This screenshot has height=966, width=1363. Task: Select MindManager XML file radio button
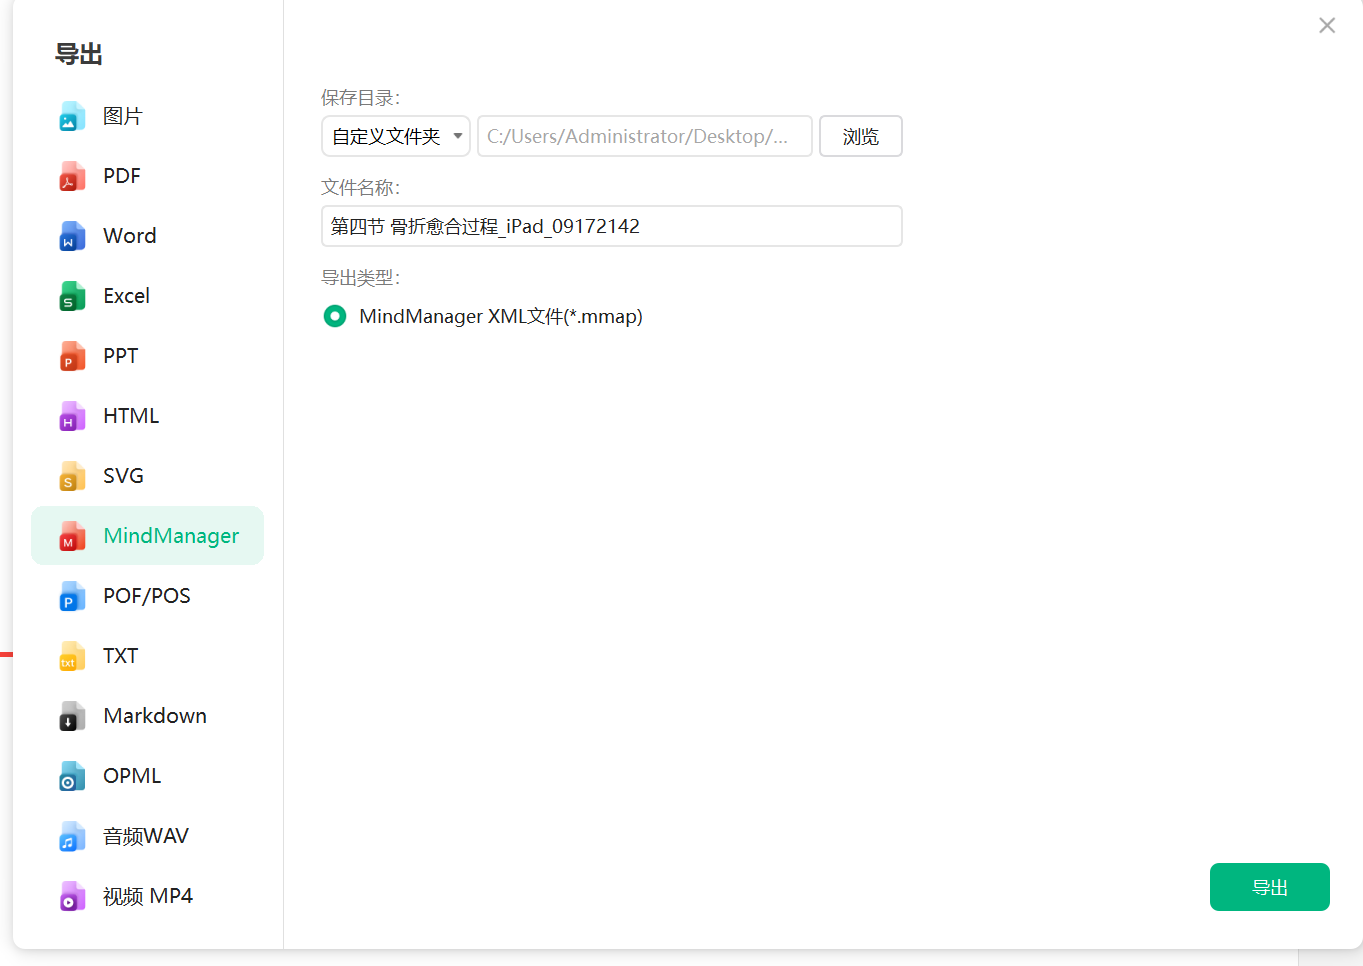pyautogui.click(x=335, y=317)
